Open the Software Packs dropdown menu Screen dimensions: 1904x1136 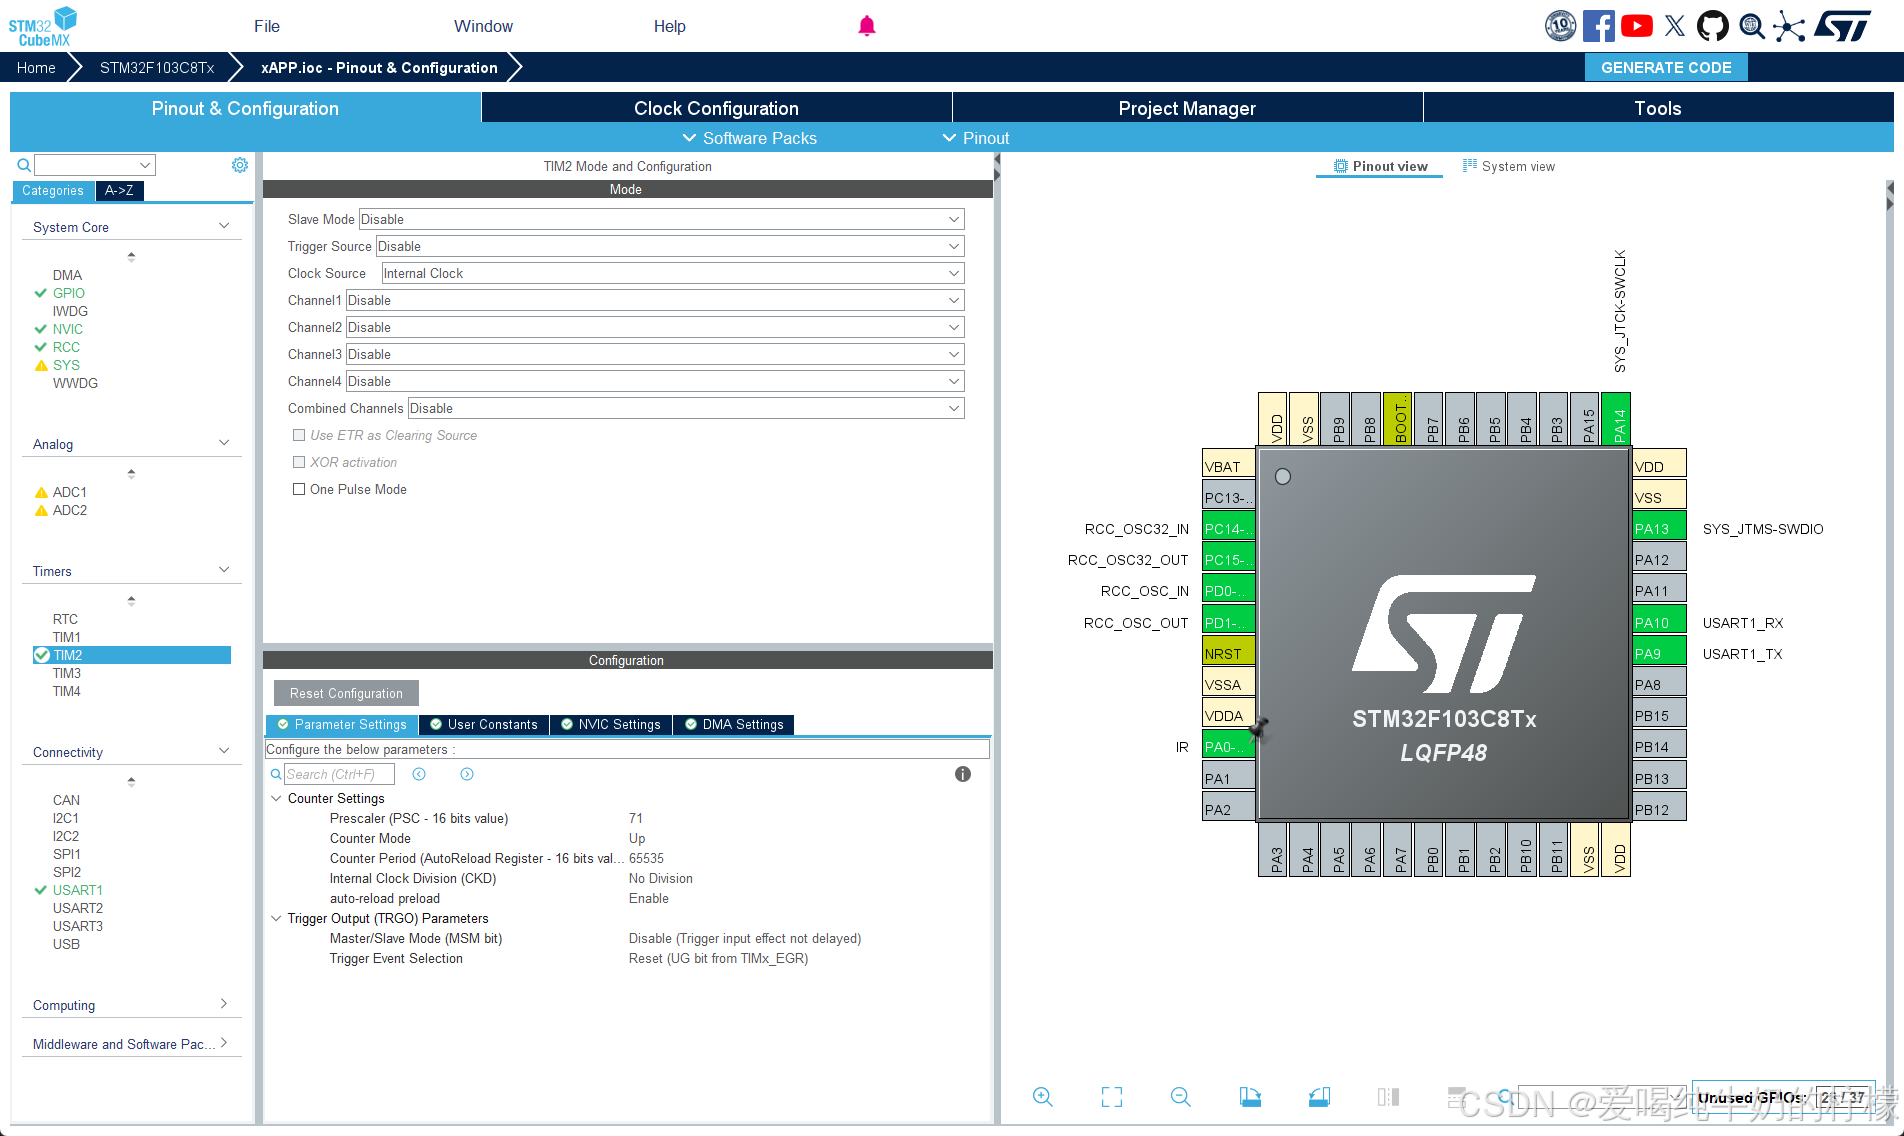[750, 138]
